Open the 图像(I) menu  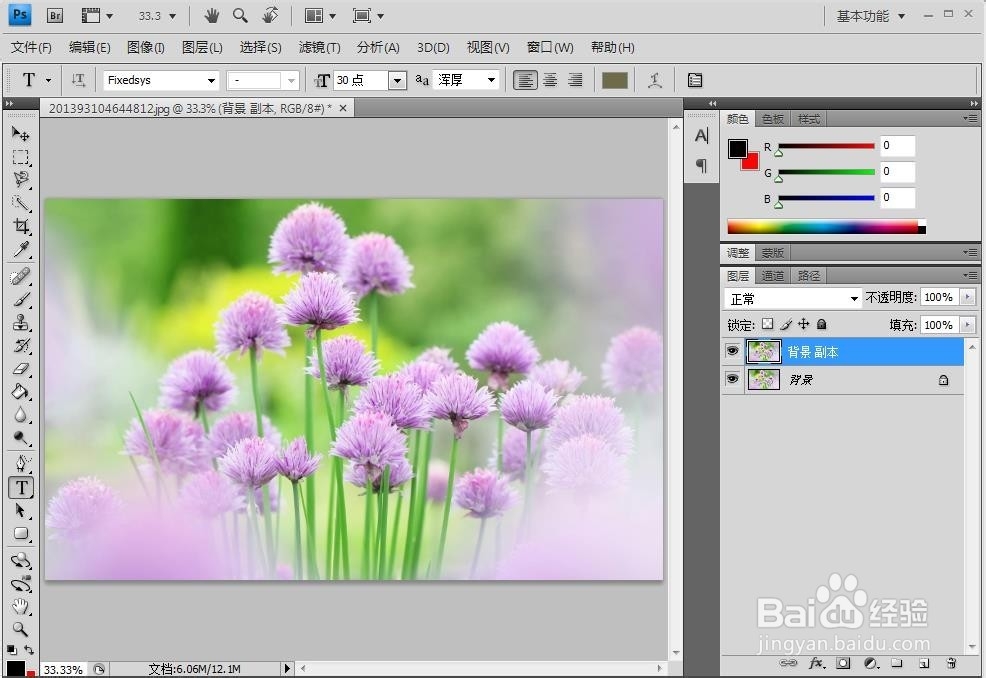click(145, 47)
